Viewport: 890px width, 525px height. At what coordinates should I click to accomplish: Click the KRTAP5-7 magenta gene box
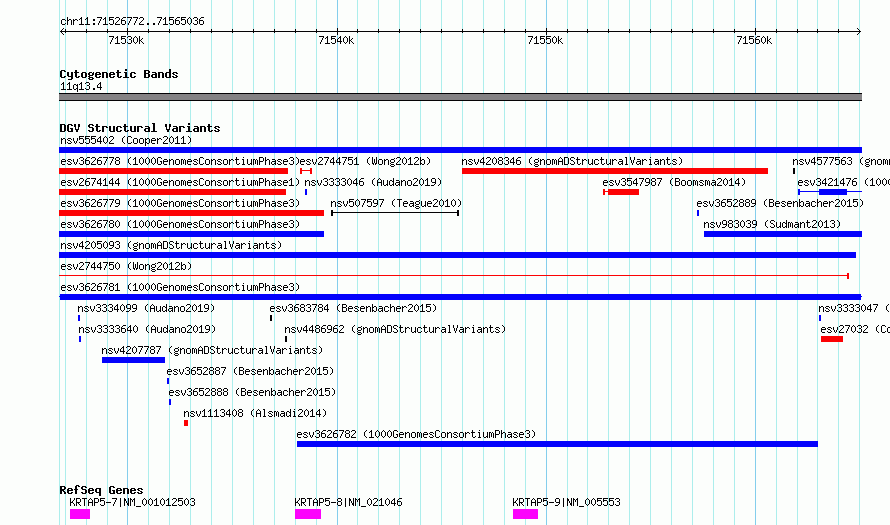[x=80, y=514]
